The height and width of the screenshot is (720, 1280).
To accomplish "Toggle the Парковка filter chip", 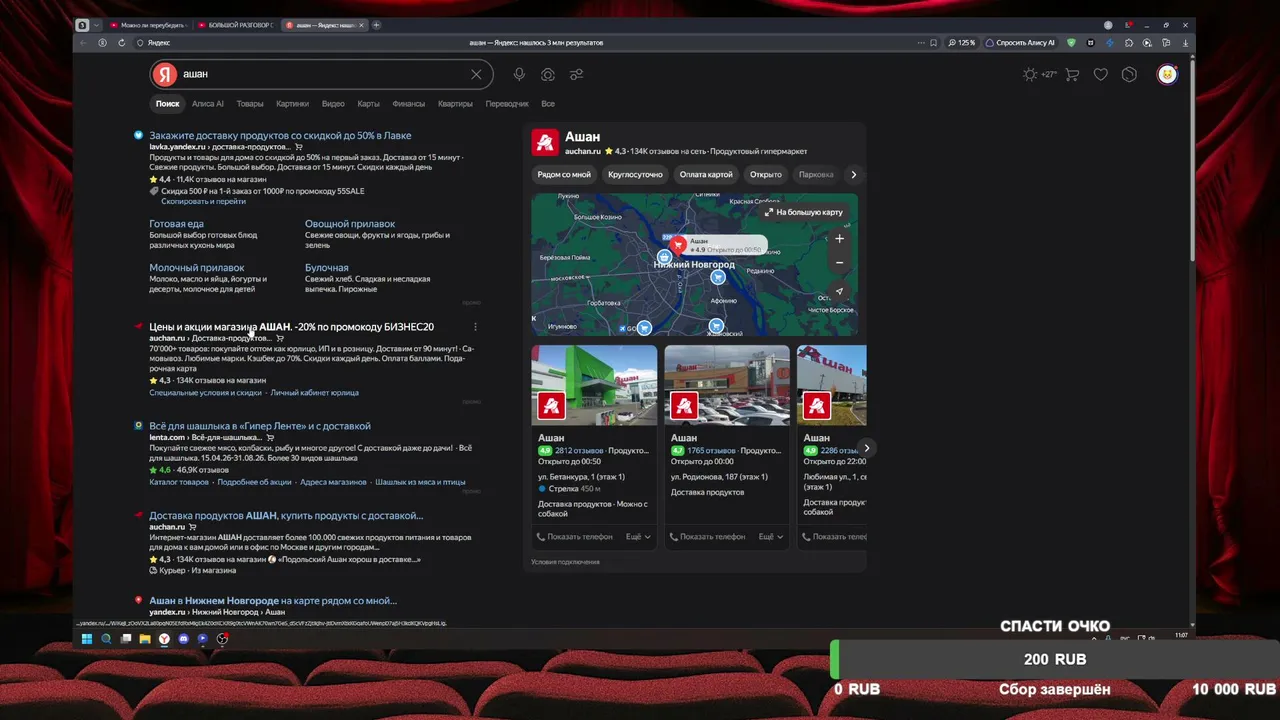I will coord(816,174).
